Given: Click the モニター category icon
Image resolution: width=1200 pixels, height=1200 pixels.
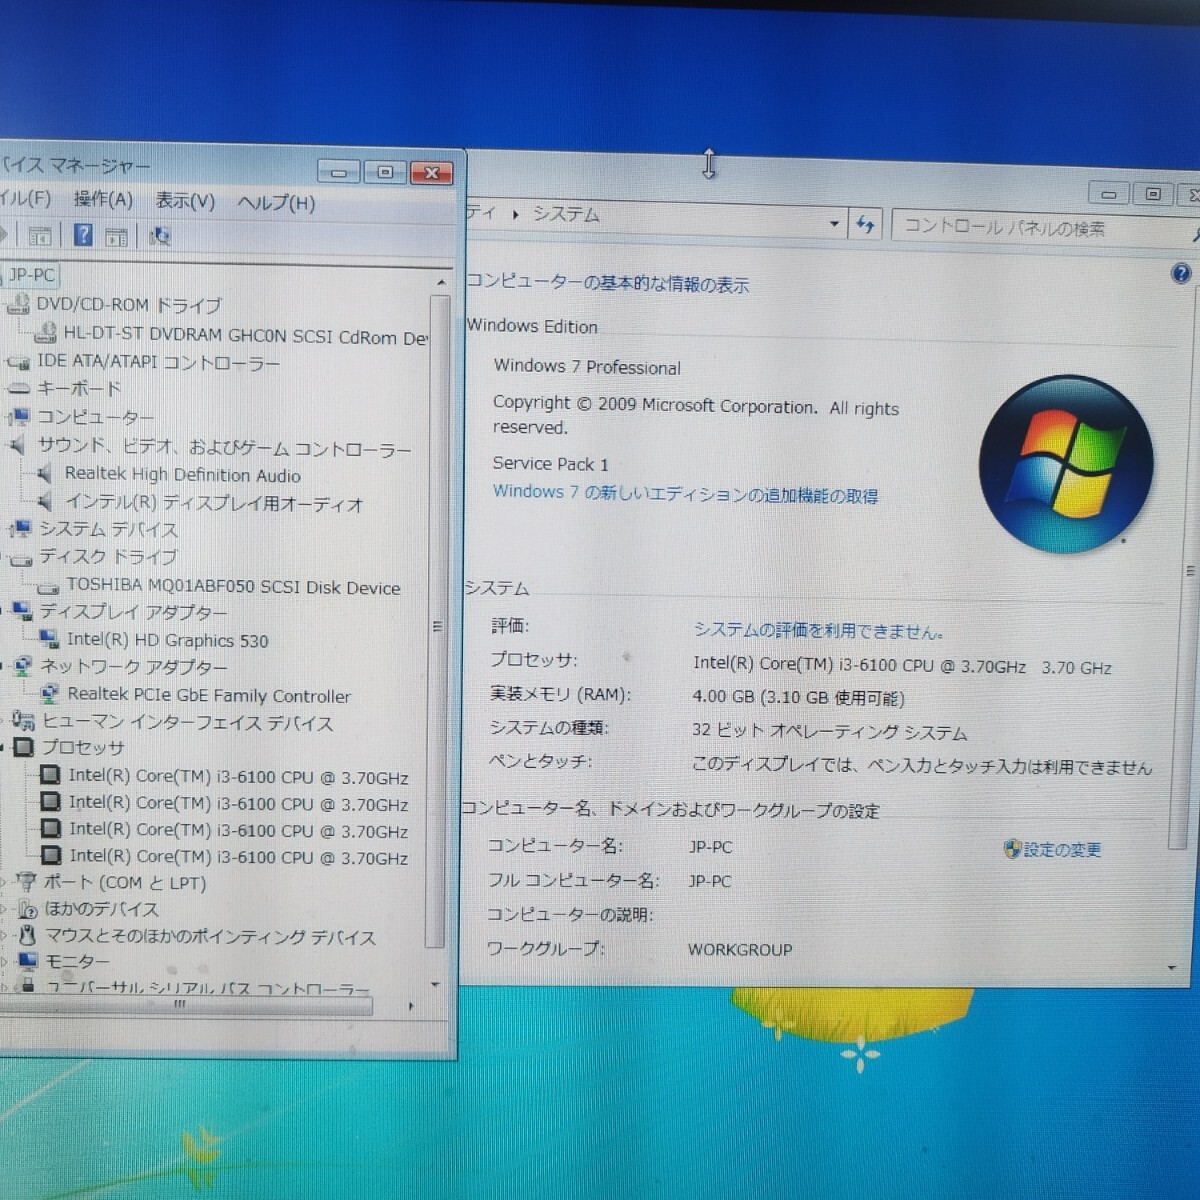Looking at the screenshot, I should point(28,961).
